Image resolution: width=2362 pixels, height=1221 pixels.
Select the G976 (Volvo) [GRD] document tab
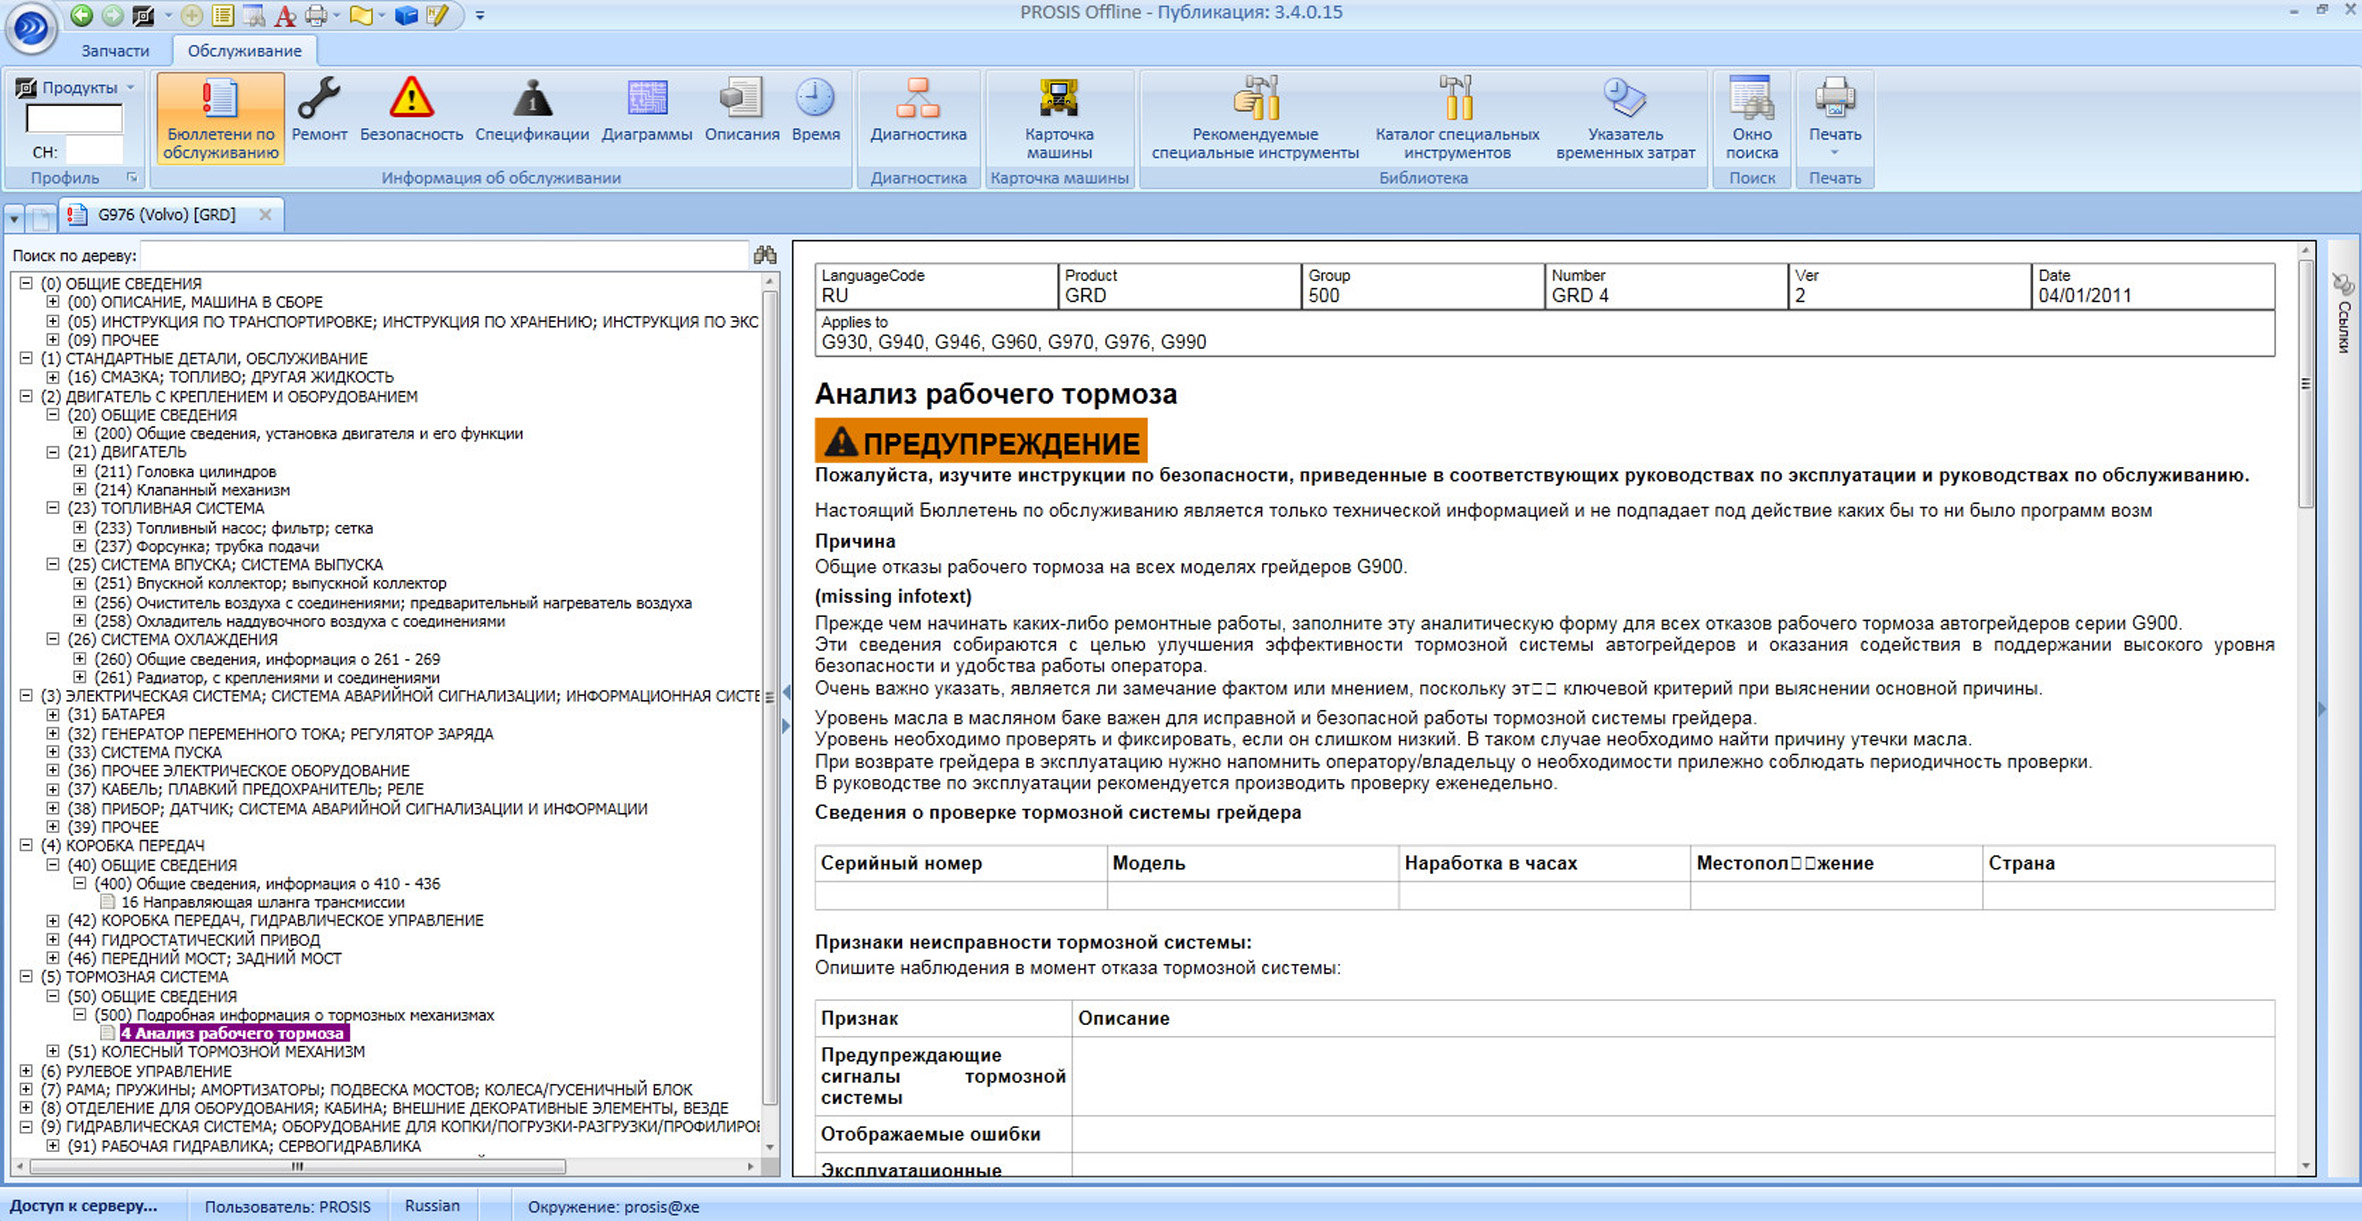tap(166, 215)
